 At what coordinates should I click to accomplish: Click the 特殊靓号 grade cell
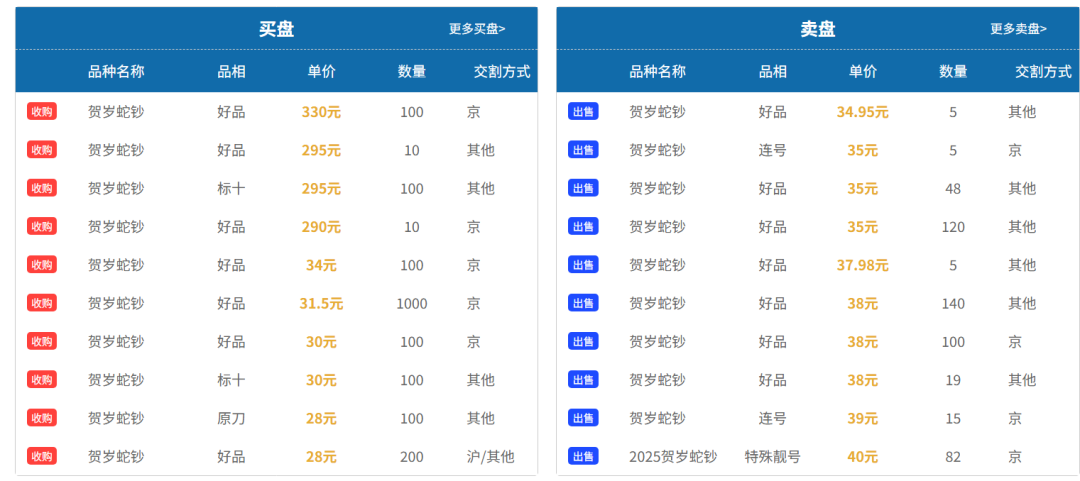click(x=773, y=456)
